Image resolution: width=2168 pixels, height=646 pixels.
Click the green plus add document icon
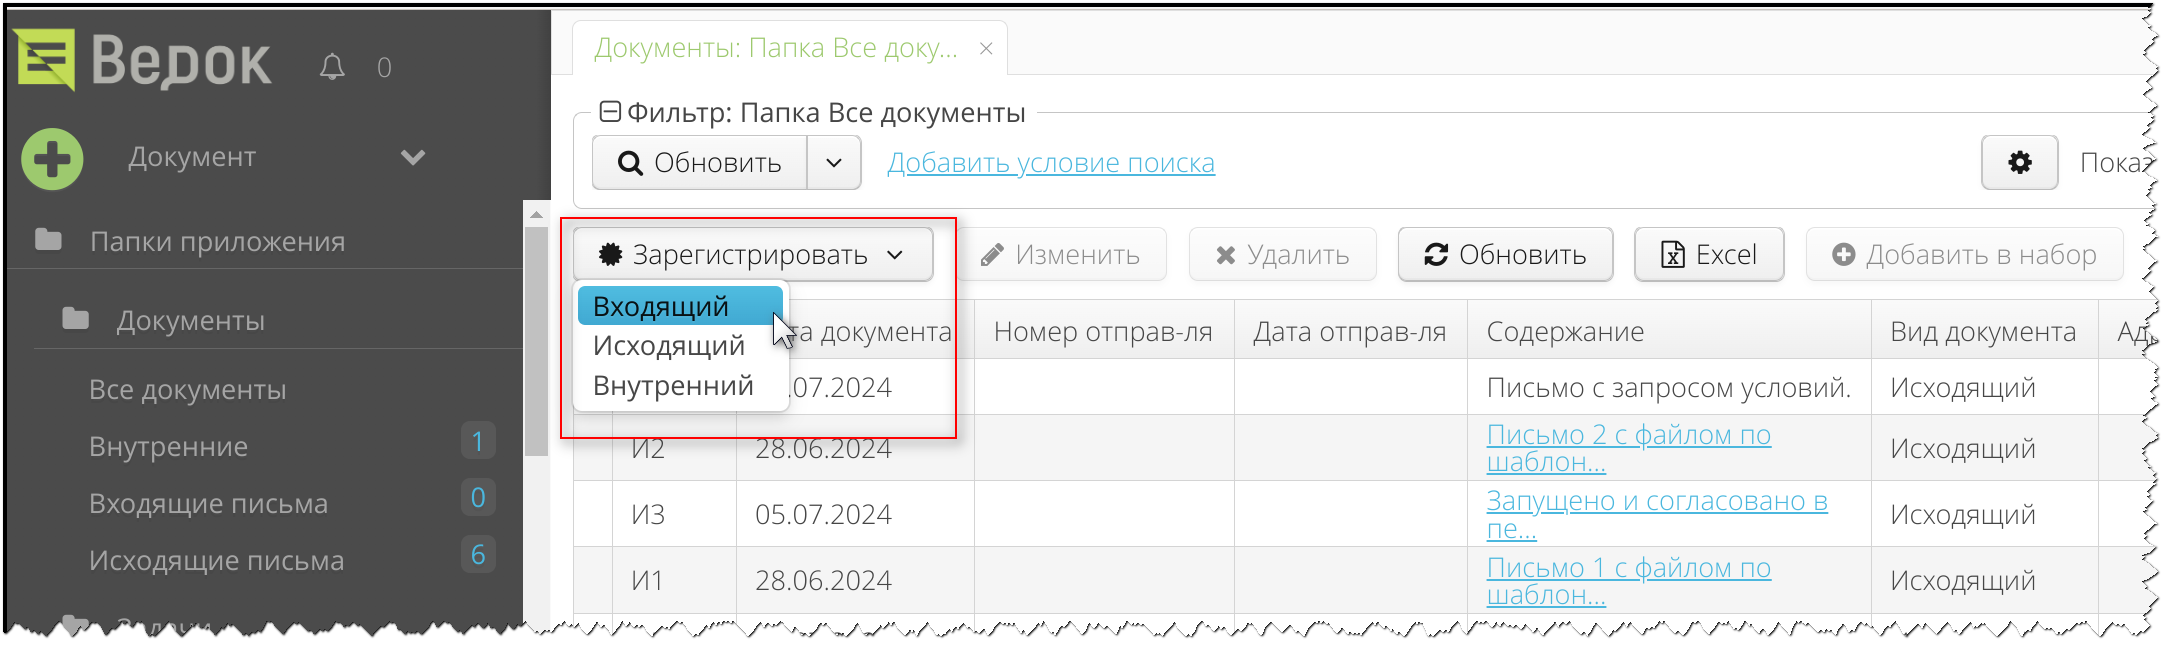point(52,159)
